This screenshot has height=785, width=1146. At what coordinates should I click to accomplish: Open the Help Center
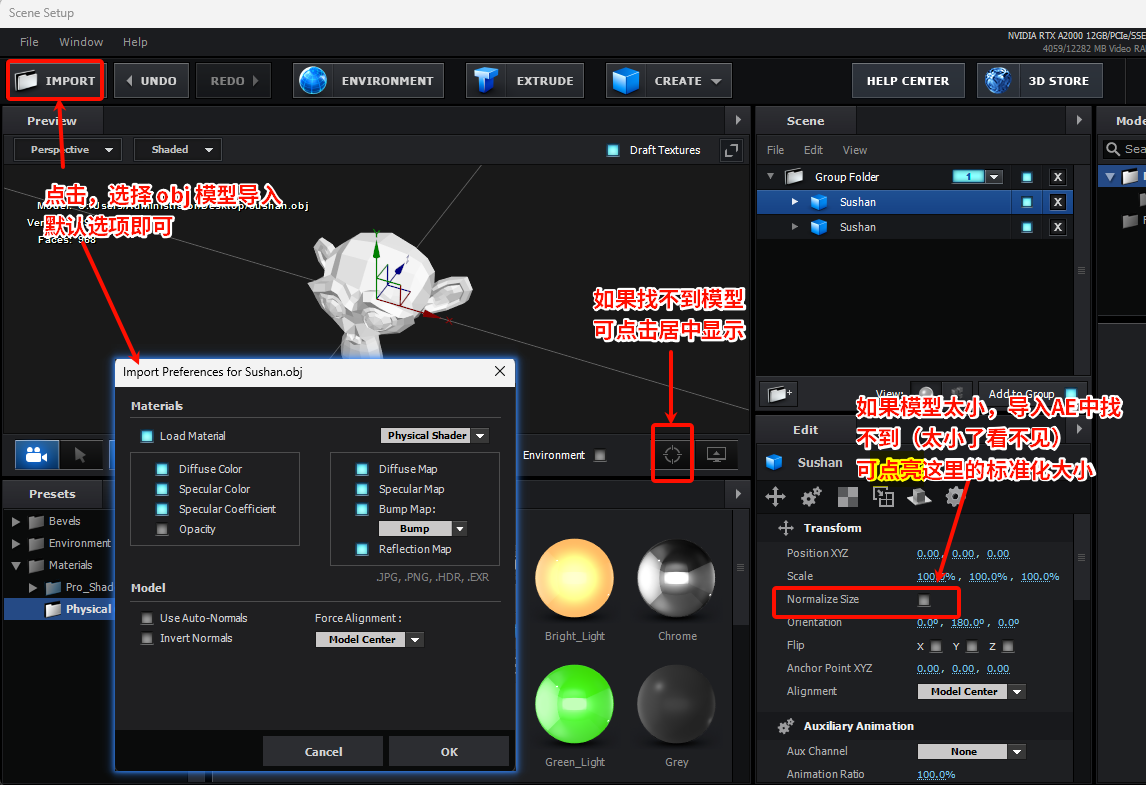pos(908,80)
